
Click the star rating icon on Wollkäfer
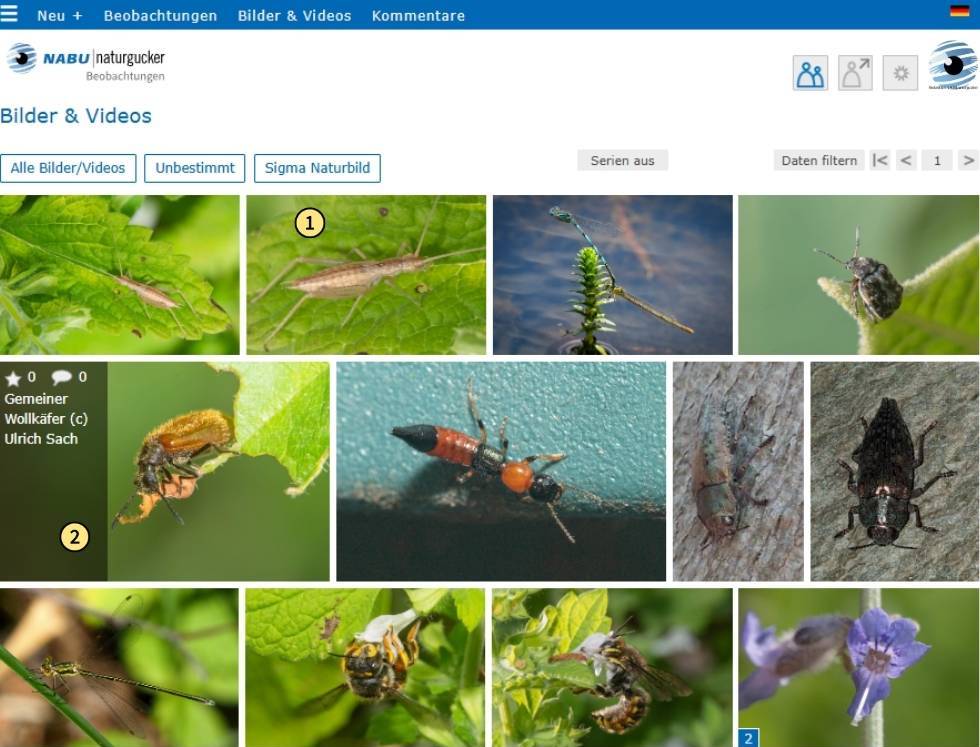(x=12, y=378)
